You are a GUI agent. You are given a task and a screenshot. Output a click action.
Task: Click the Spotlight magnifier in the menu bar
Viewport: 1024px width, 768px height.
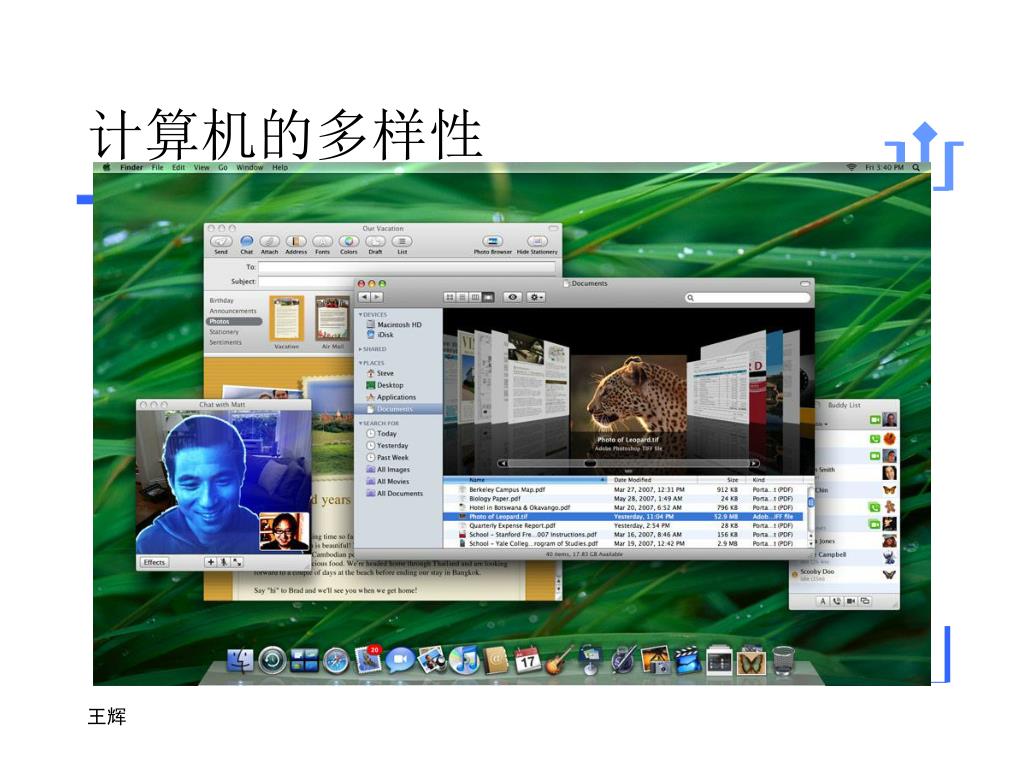(x=916, y=167)
